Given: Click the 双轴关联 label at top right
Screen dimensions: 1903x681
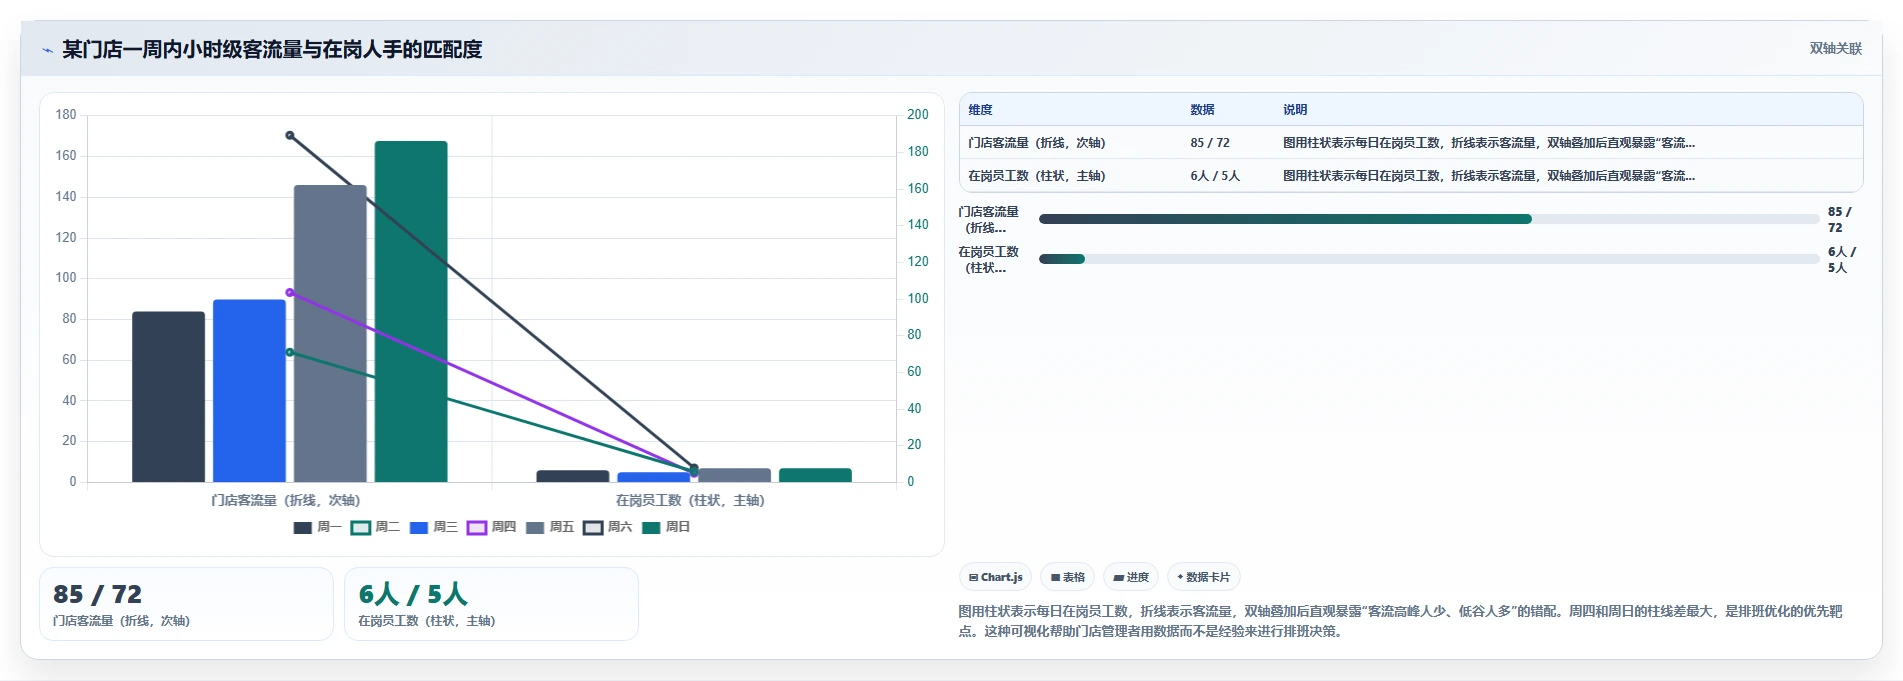Looking at the screenshot, I should [x=1836, y=49].
